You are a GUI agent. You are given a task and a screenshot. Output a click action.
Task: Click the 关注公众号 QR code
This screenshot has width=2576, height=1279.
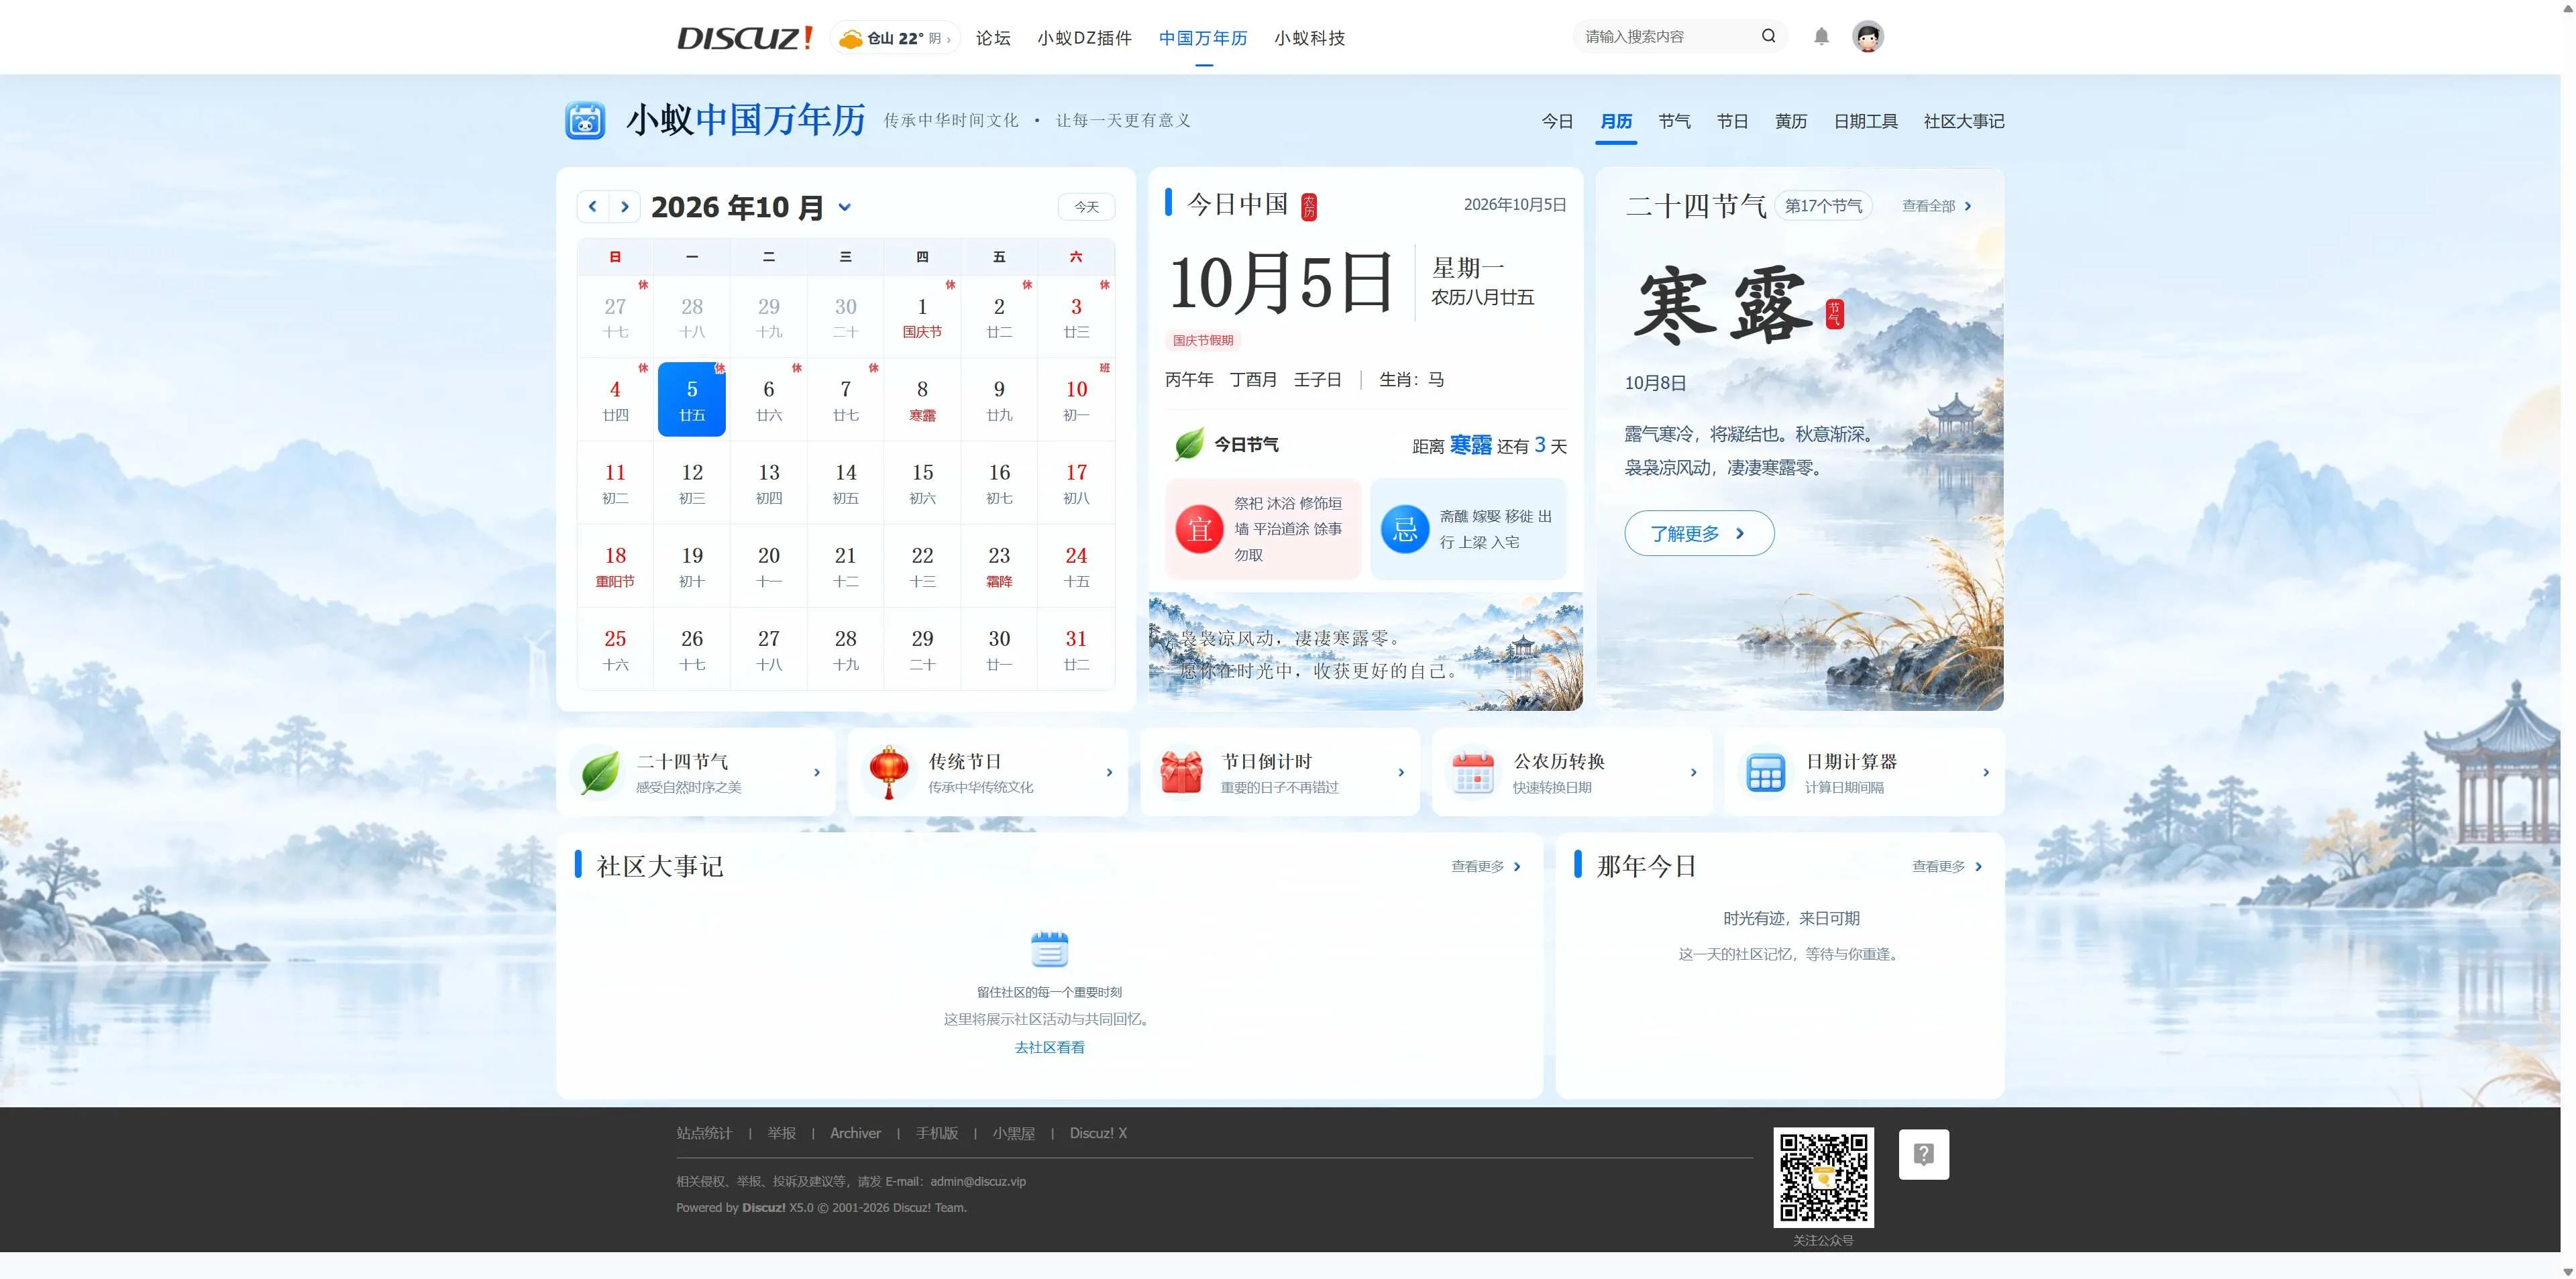point(1823,1177)
